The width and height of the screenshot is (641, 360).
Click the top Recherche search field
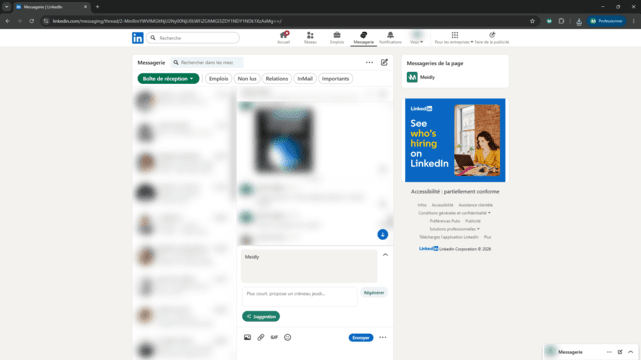(193, 38)
